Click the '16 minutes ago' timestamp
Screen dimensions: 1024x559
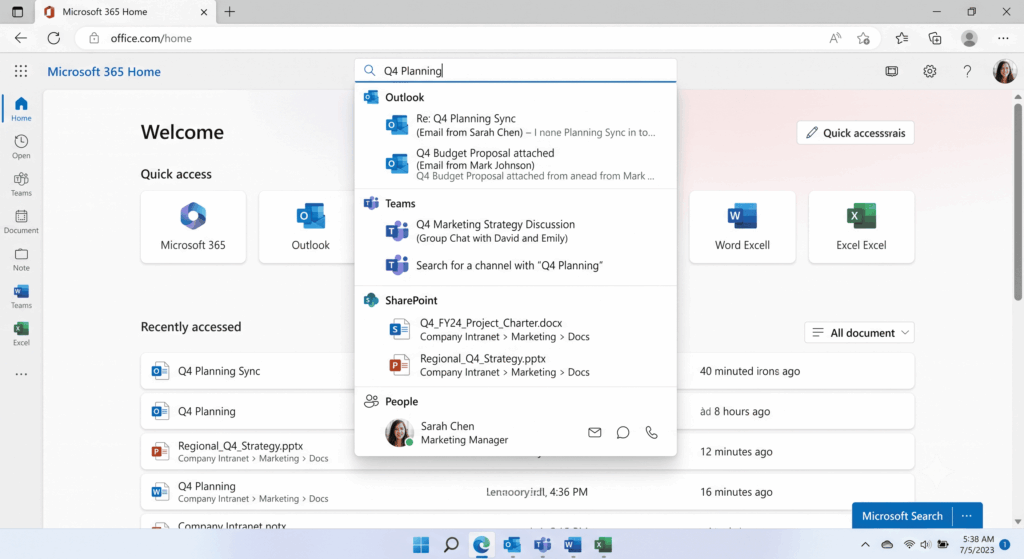click(x=736, y=492)
